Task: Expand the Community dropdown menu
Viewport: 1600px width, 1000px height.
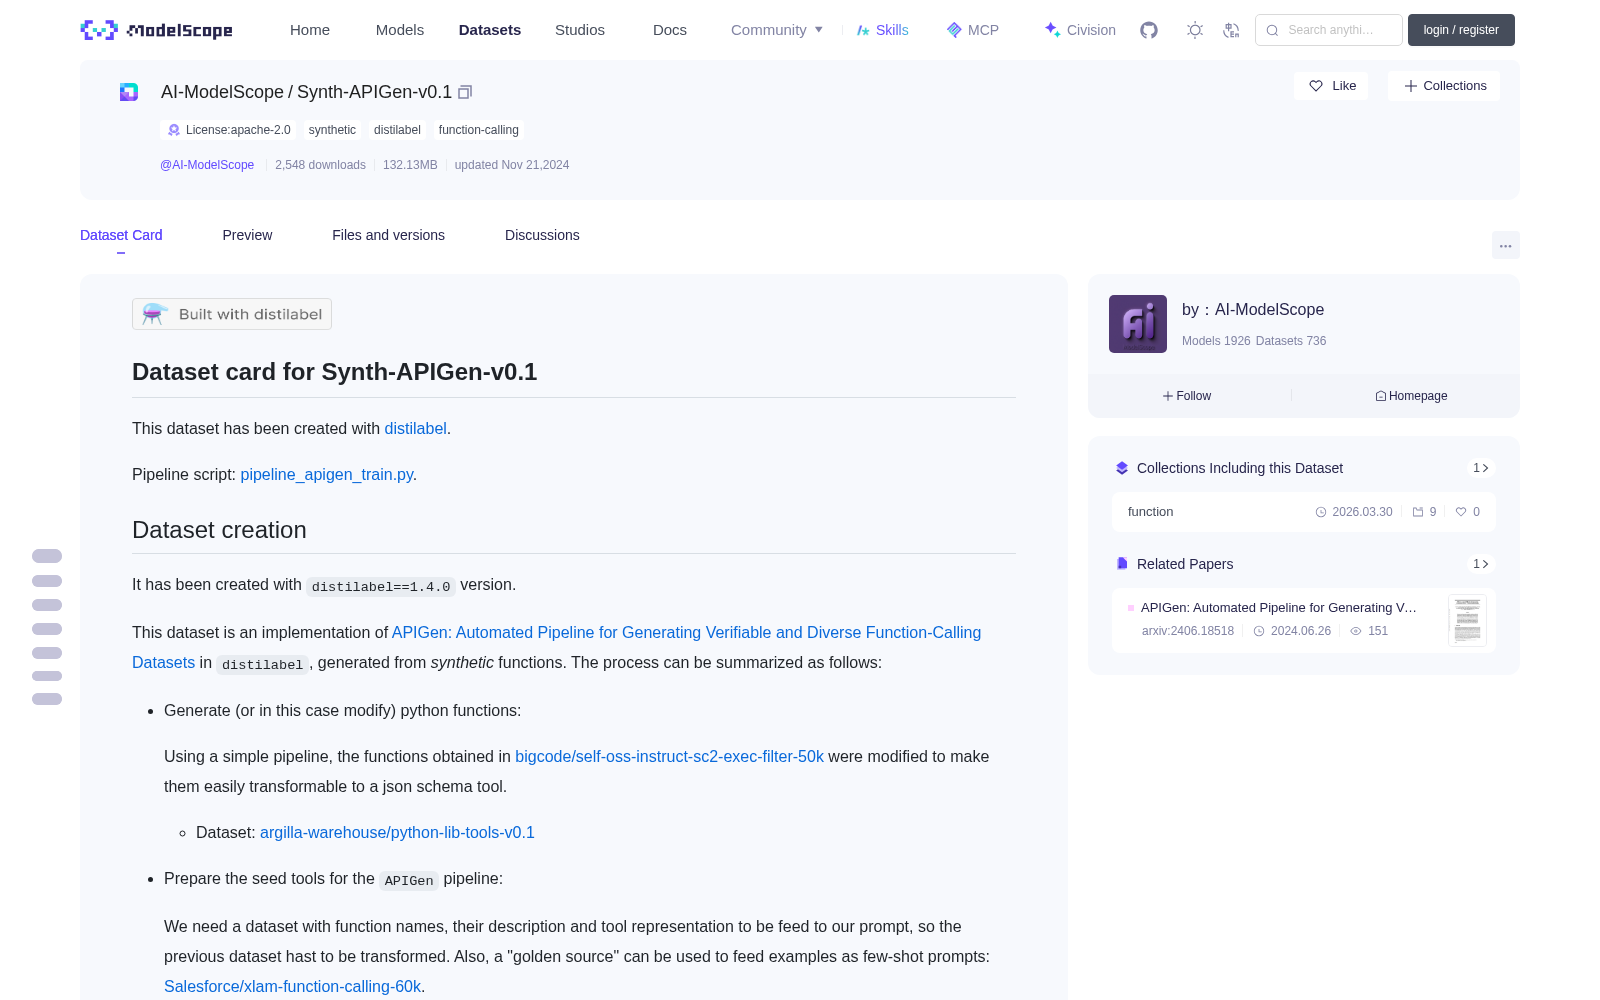Action: click(777, 30)
